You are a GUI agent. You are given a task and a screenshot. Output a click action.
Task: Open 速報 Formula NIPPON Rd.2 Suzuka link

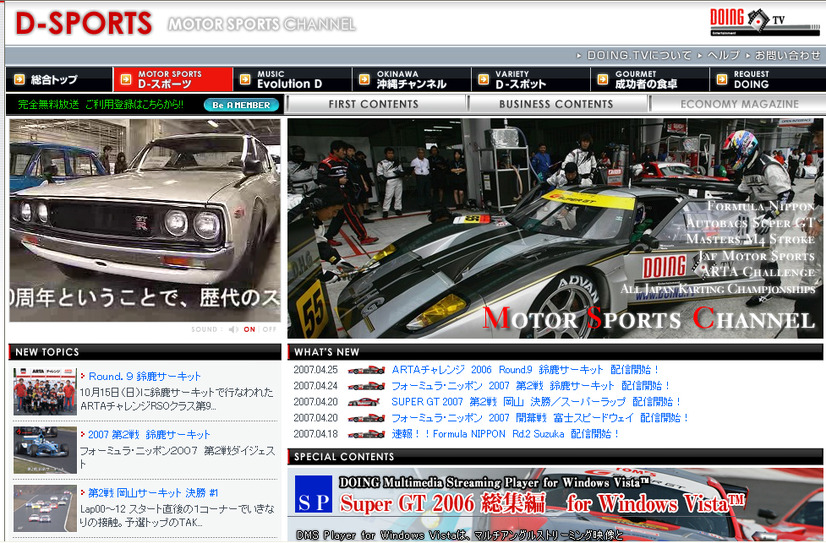click(505, 434)
